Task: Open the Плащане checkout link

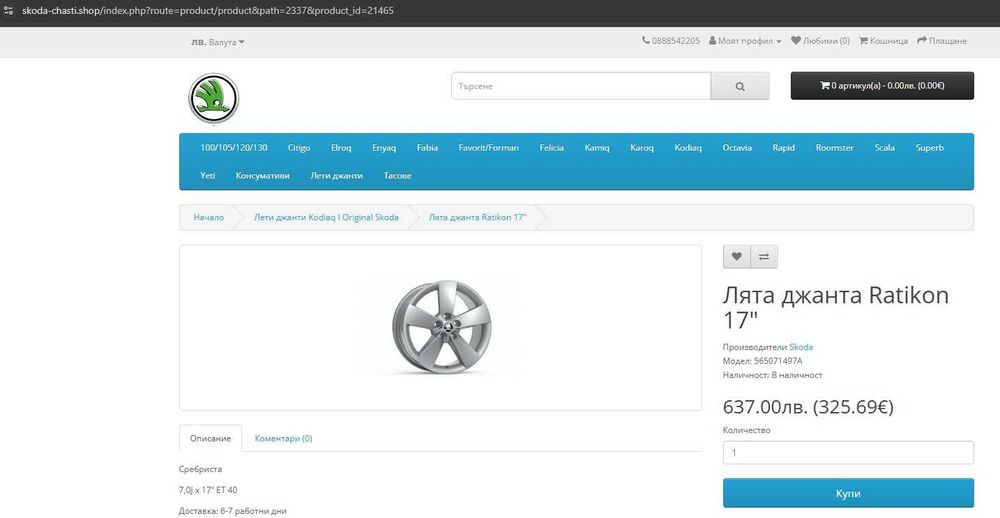Action: [942, 41]
